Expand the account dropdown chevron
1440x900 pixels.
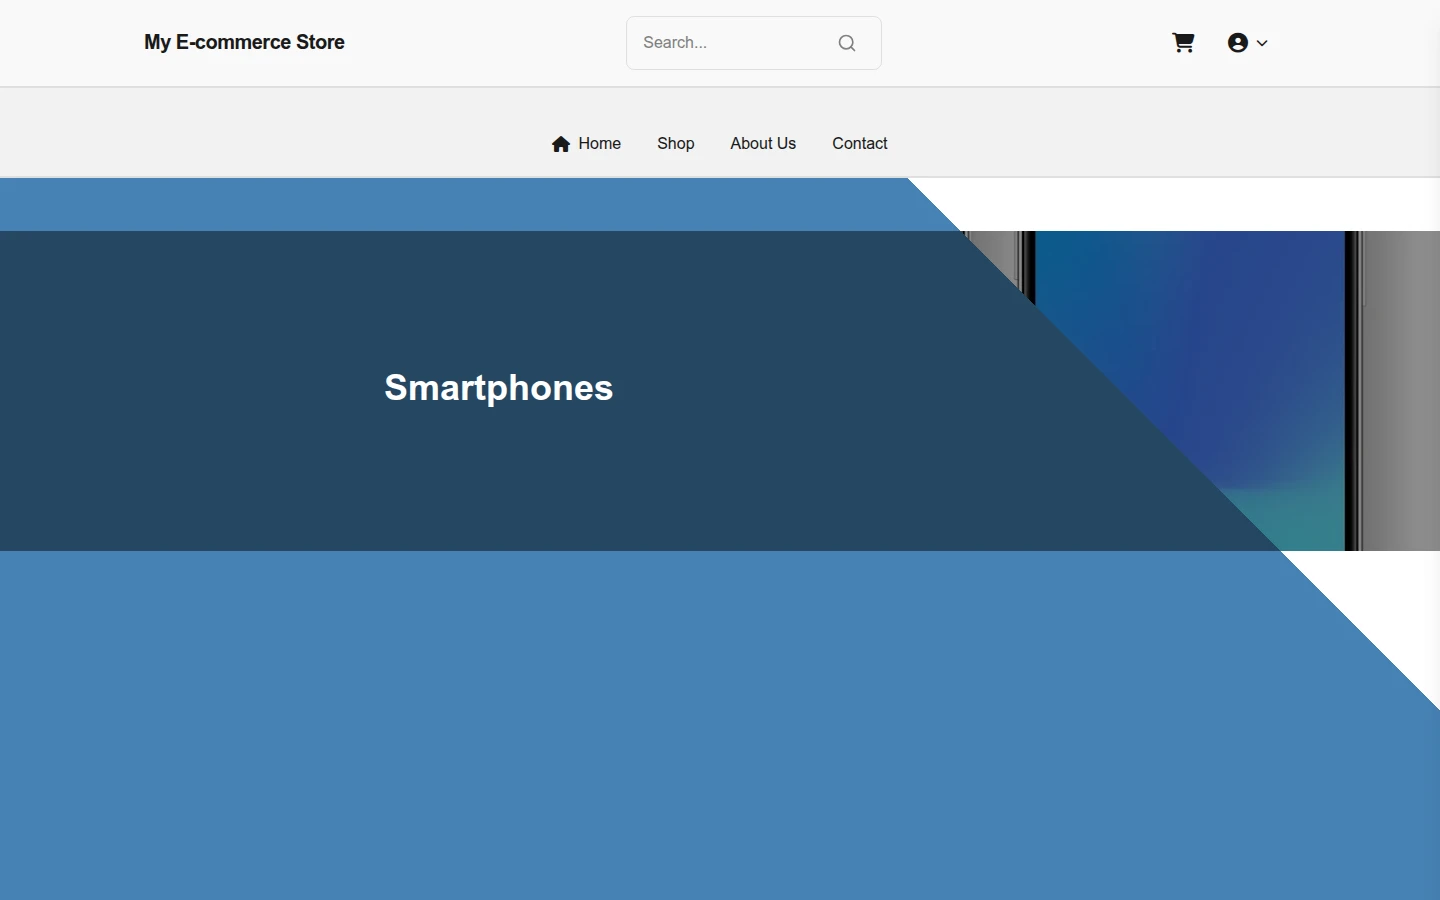pos(1262,43)
